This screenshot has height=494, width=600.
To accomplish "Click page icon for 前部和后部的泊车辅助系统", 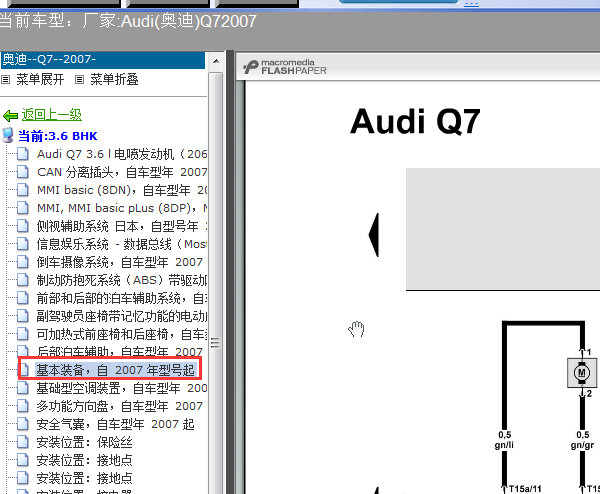I will (x=23, y=298).
